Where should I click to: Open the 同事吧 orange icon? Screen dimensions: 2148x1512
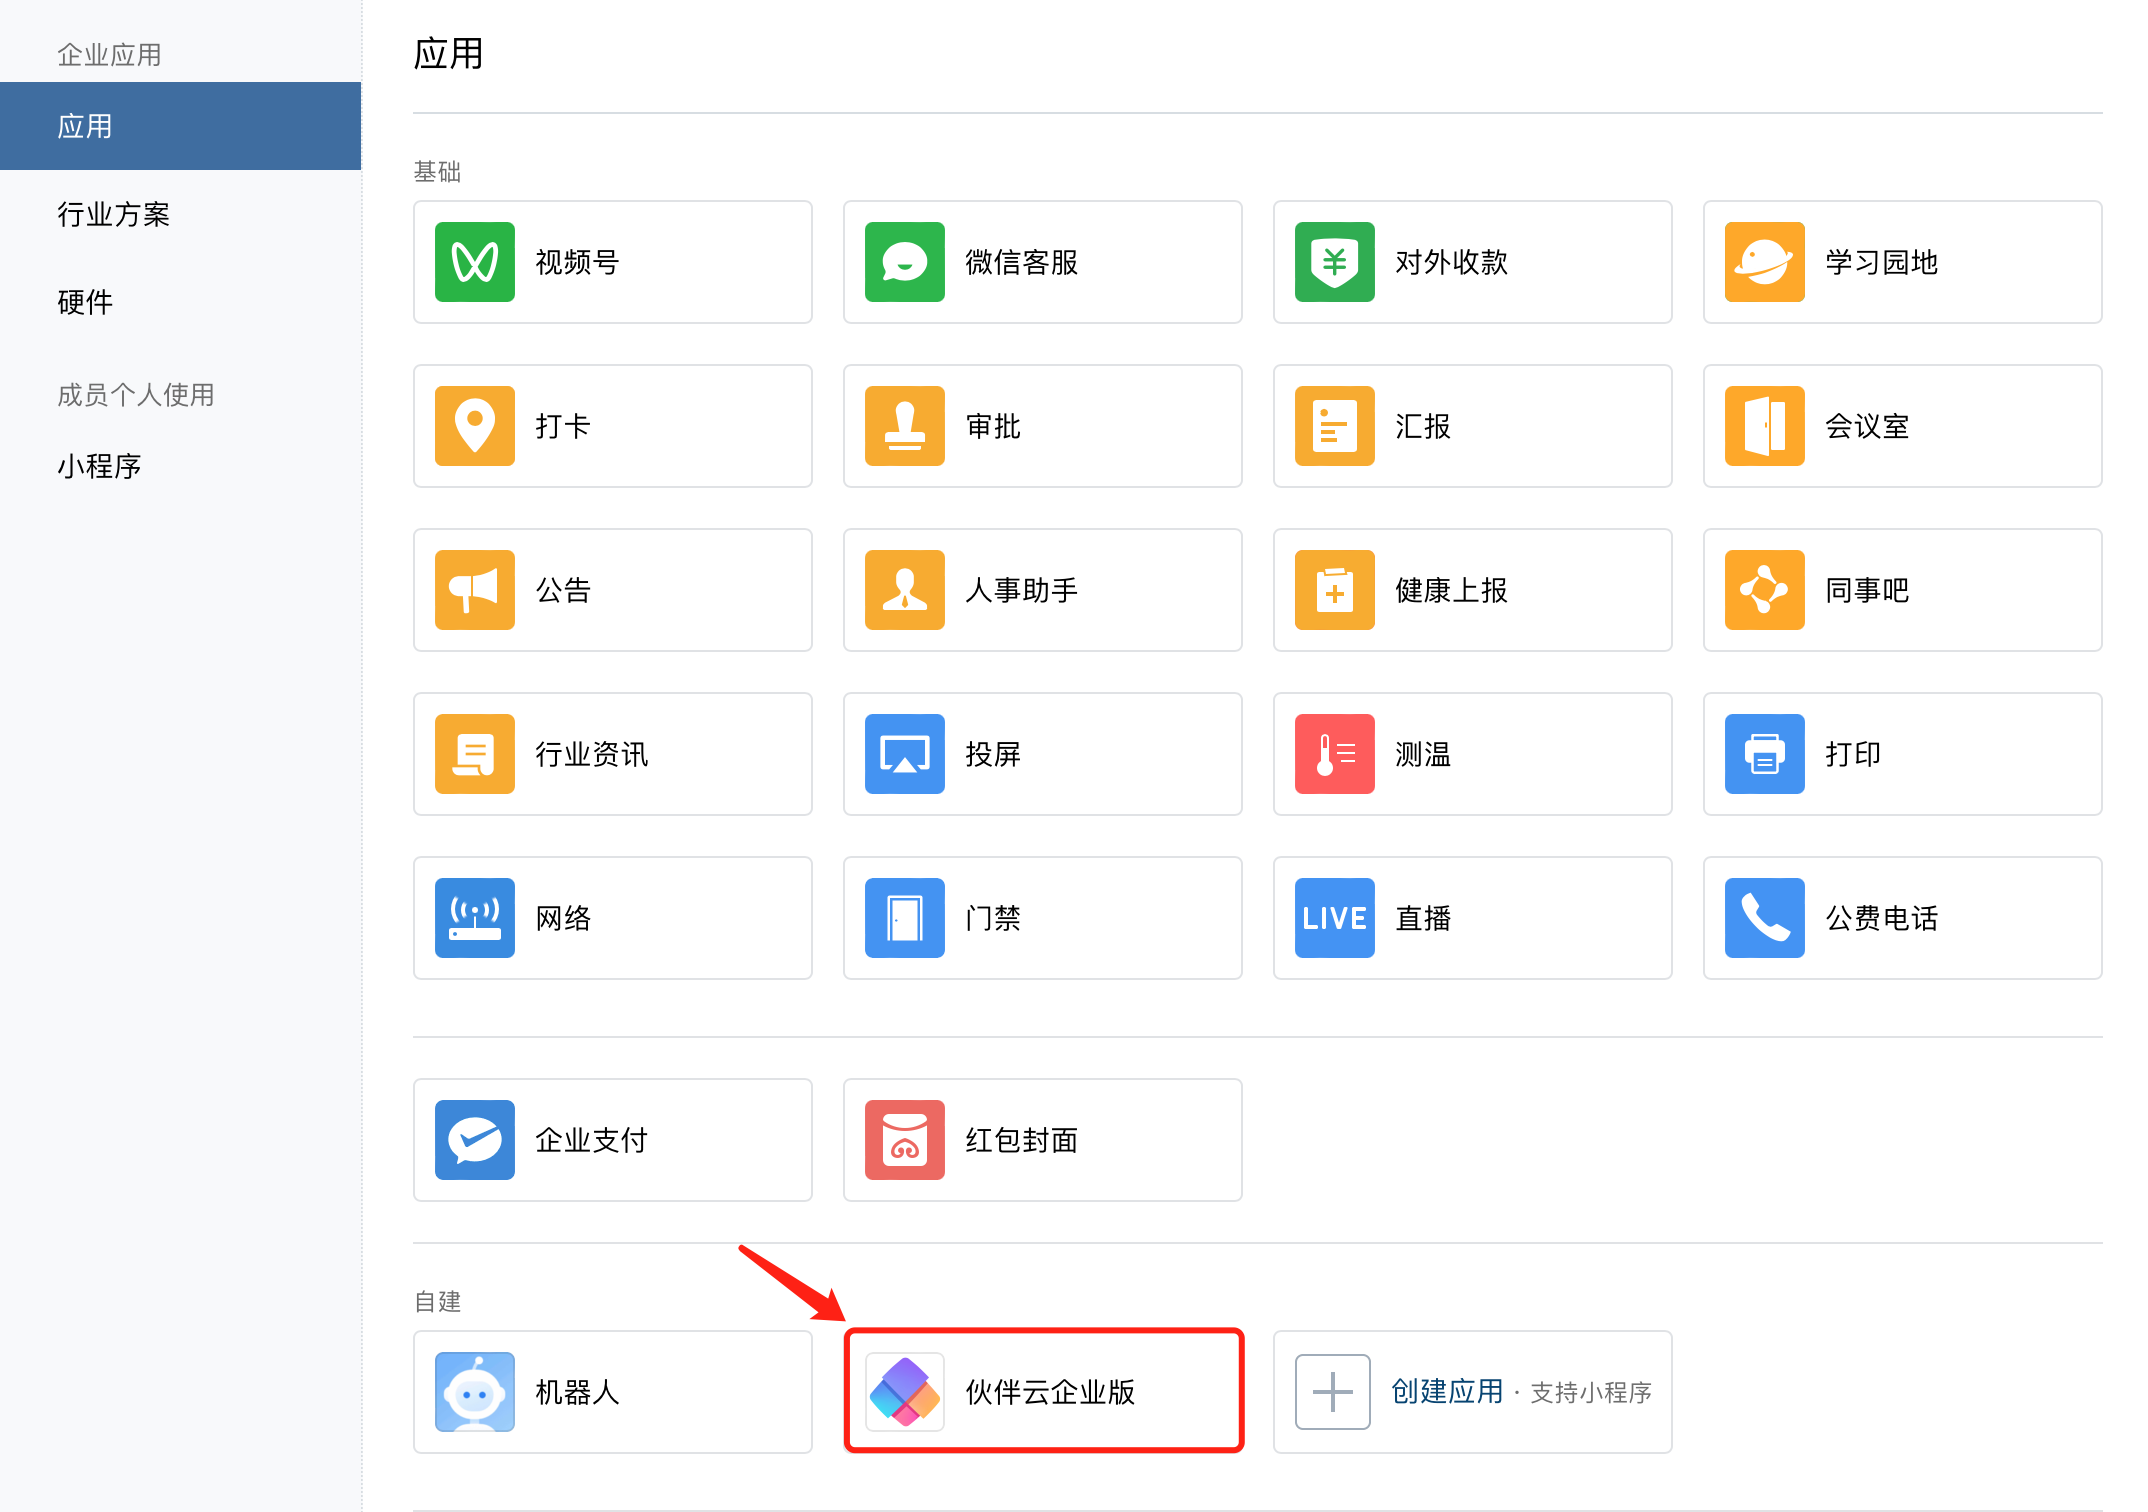click(1765, 590)
